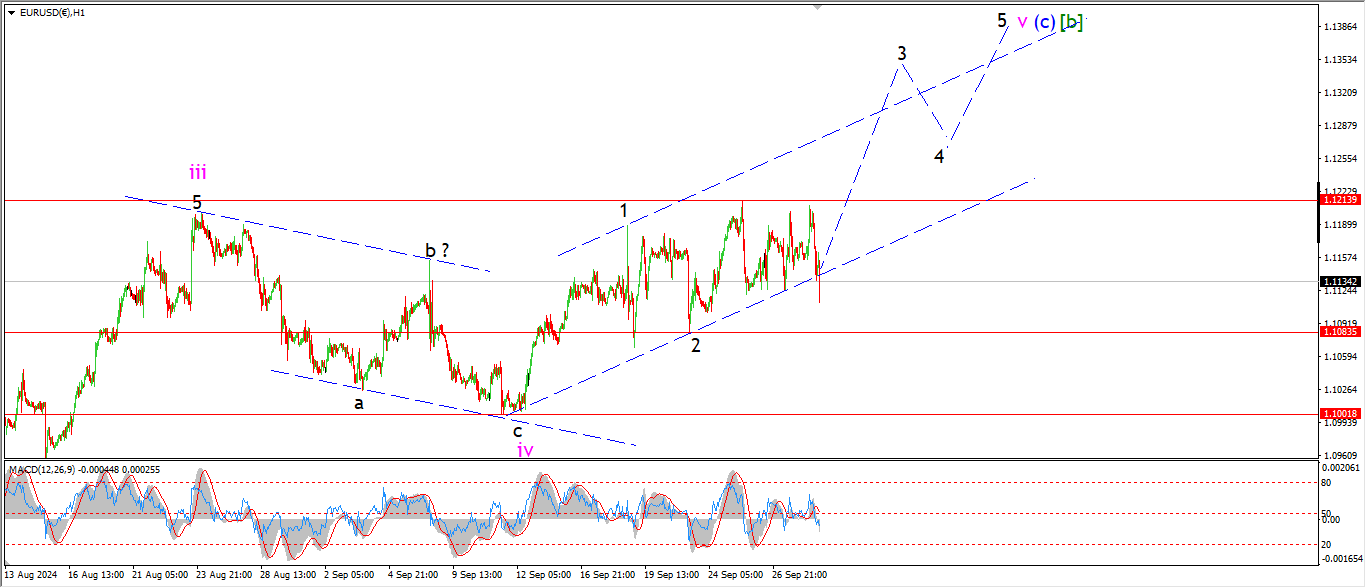Click the wave '2' label
This screenshot has width=1366, height=588.
point(695,345)
